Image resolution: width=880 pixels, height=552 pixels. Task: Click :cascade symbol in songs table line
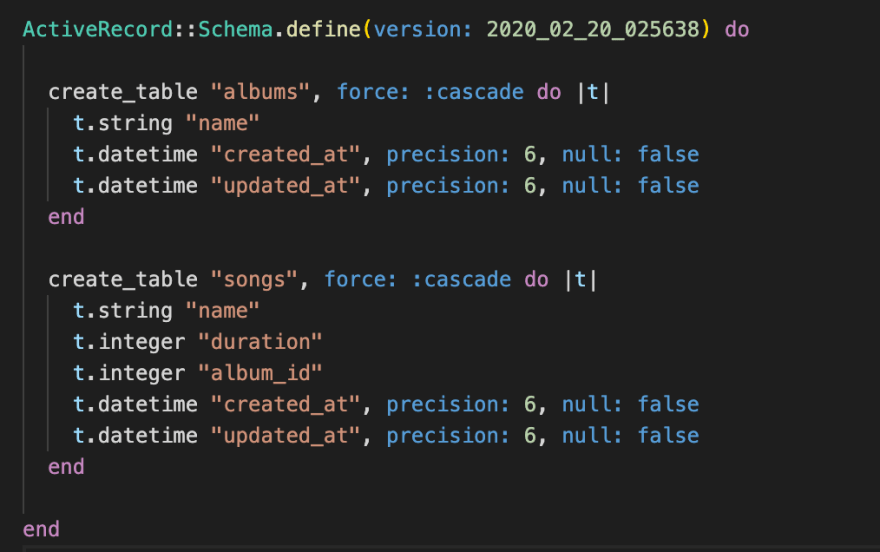(x=461, y=279)
